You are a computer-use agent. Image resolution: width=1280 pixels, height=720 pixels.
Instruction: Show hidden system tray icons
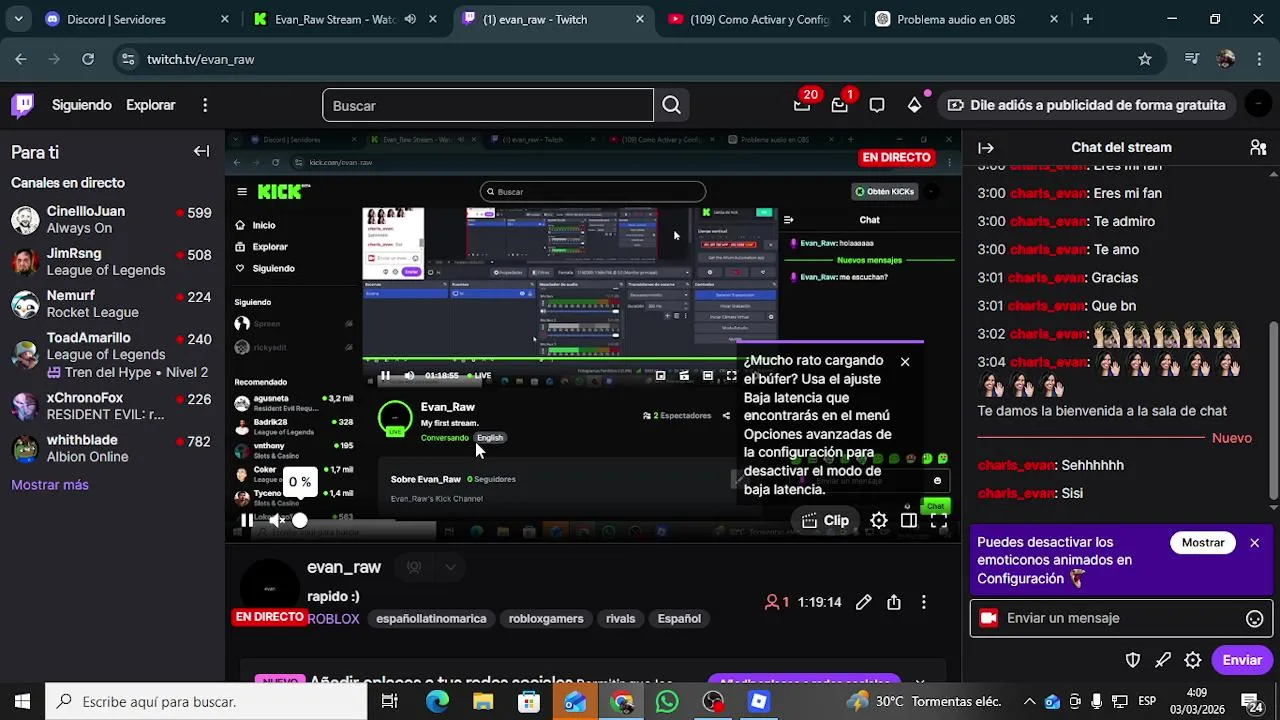point(1029,702)
